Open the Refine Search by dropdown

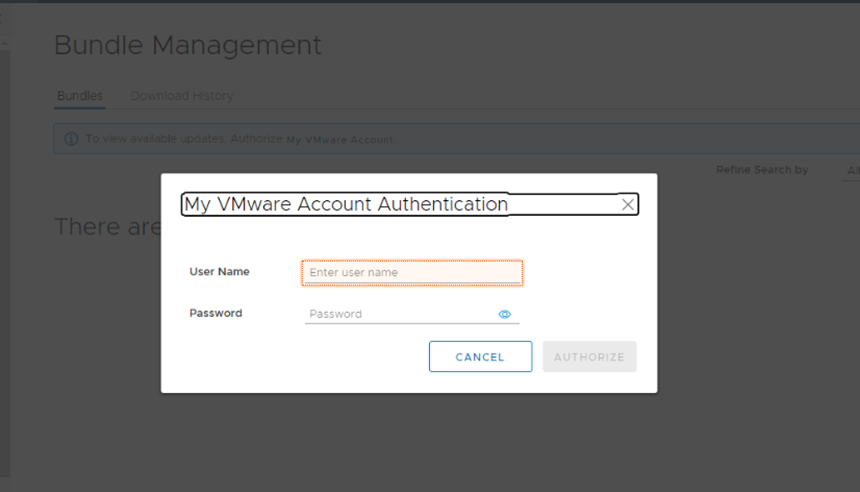click(851, 171)
